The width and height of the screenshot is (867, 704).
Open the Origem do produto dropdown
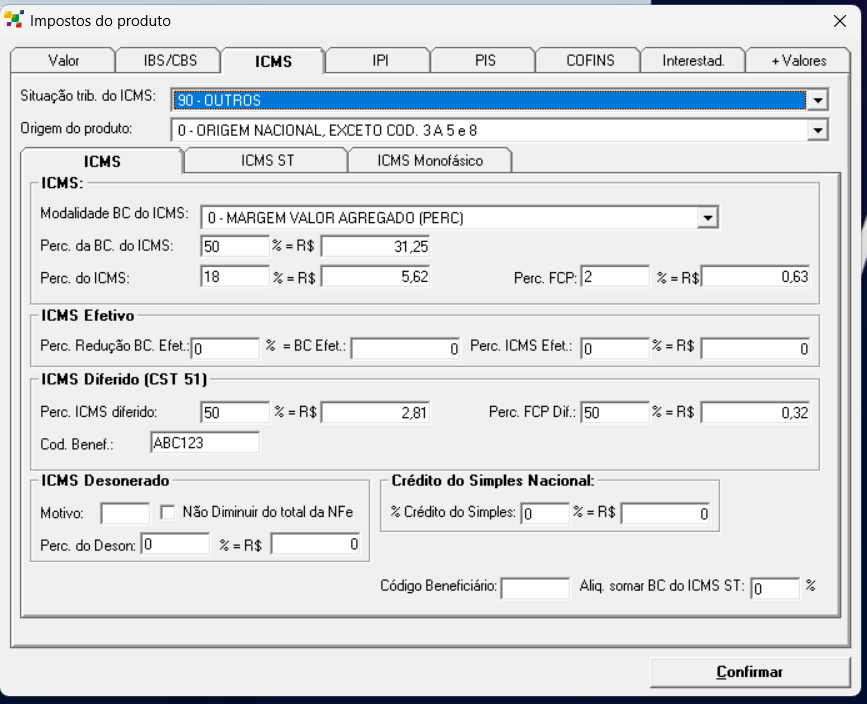(x=818, y=130)
